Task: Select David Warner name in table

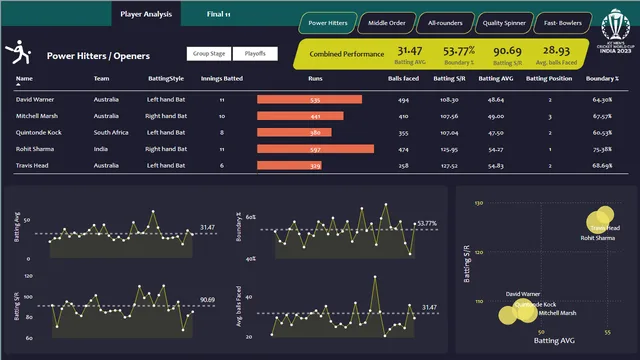Action: (35, 100)
